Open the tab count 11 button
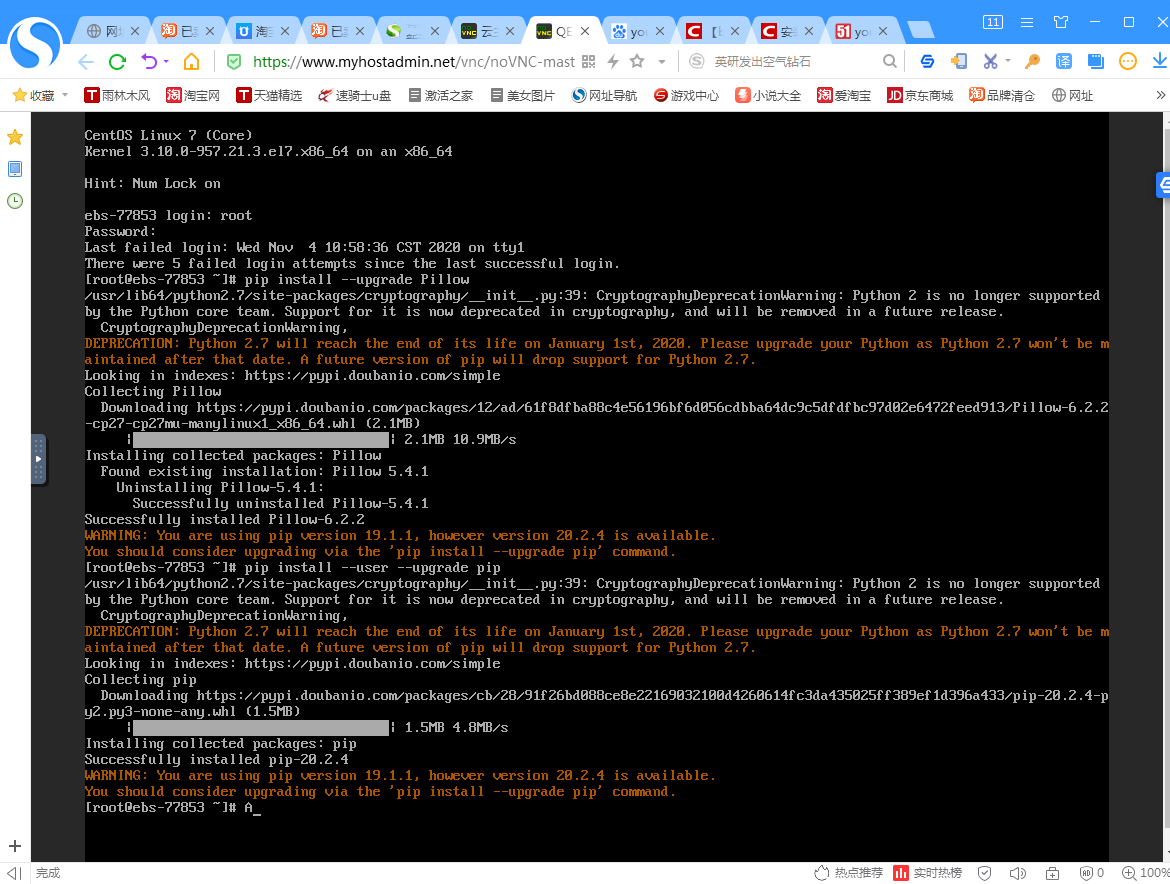 (992, 22)
